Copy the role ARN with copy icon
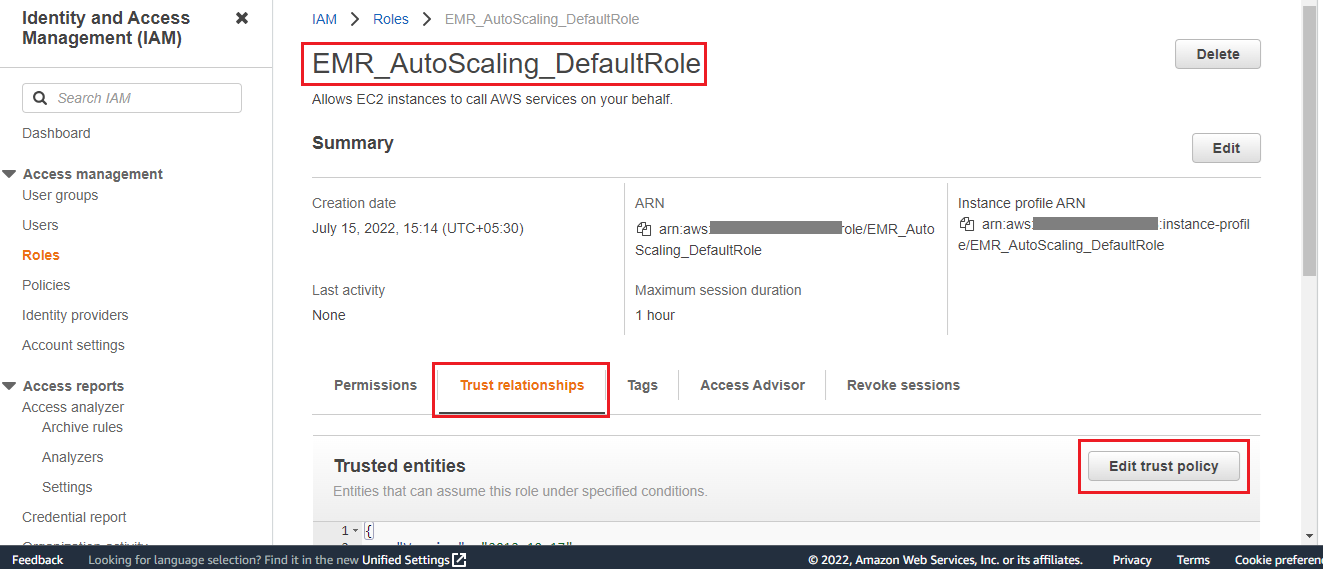The height and width of the screenshot is (569, 1323). pos(644,229)
